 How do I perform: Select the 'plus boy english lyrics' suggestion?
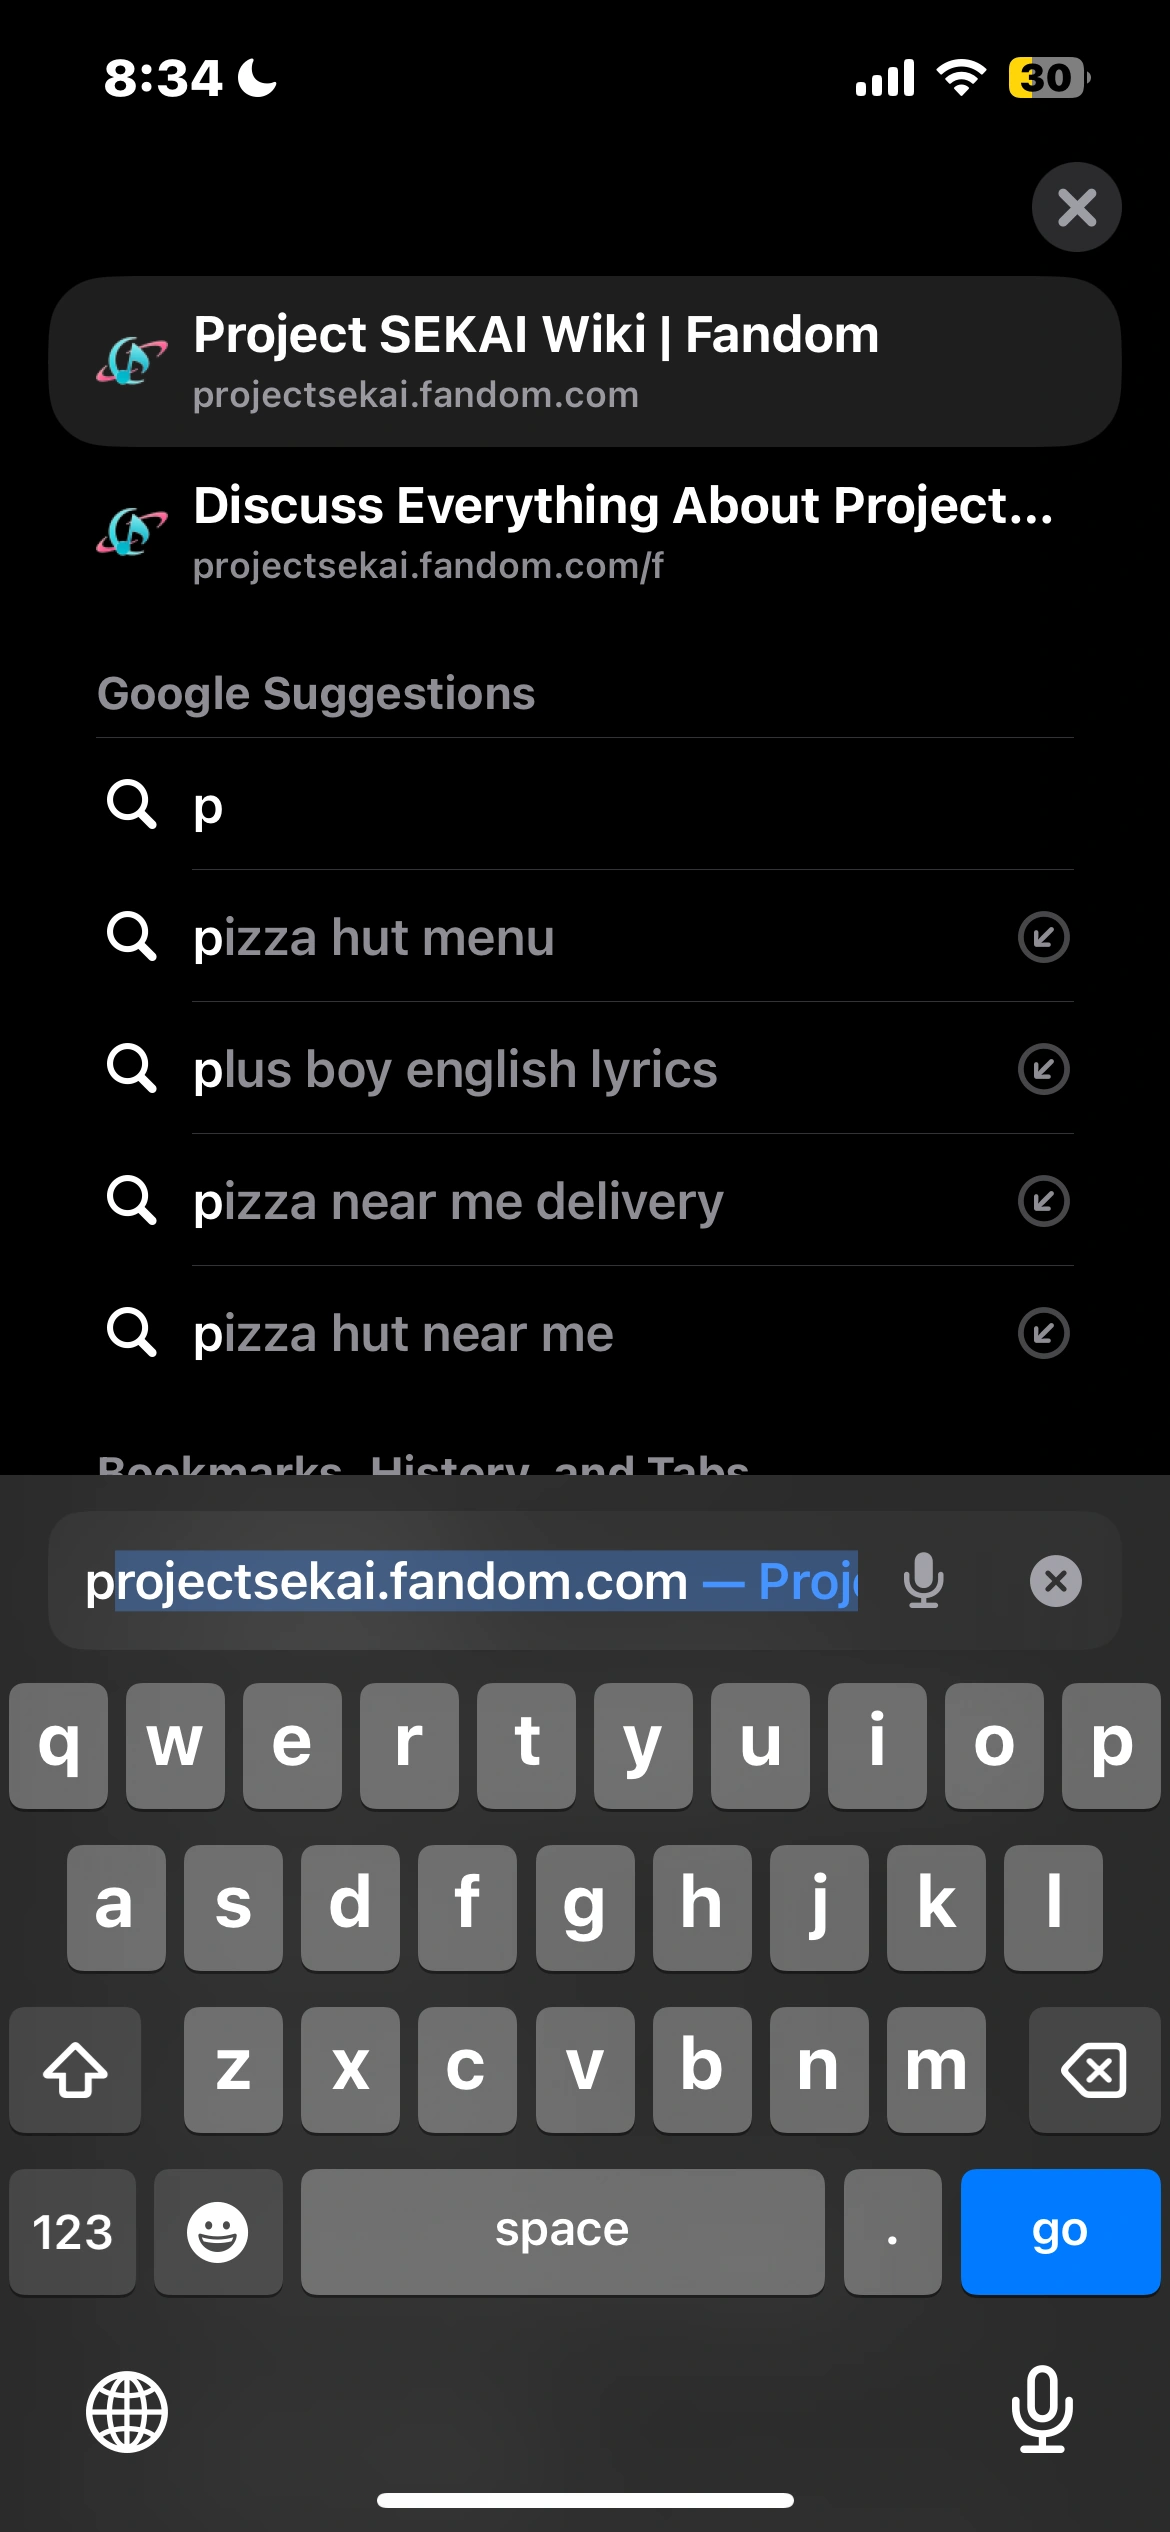coord(455,1070)
